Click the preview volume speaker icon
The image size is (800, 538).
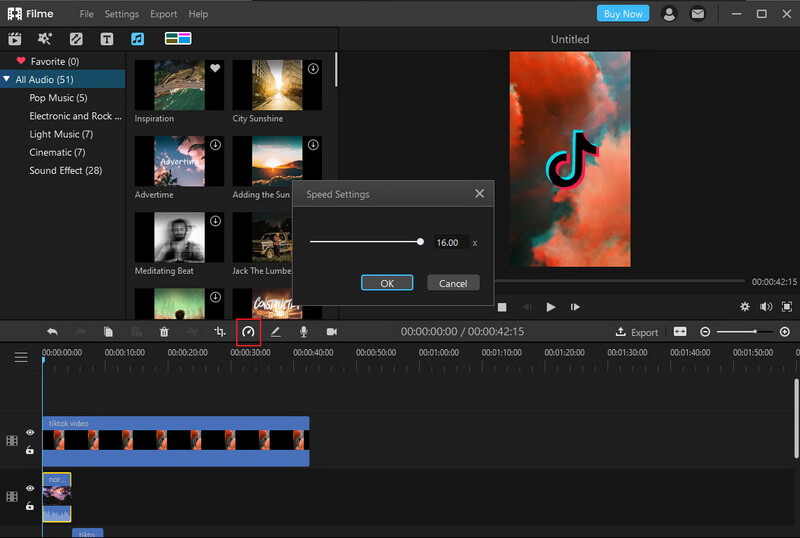[766, 307]
